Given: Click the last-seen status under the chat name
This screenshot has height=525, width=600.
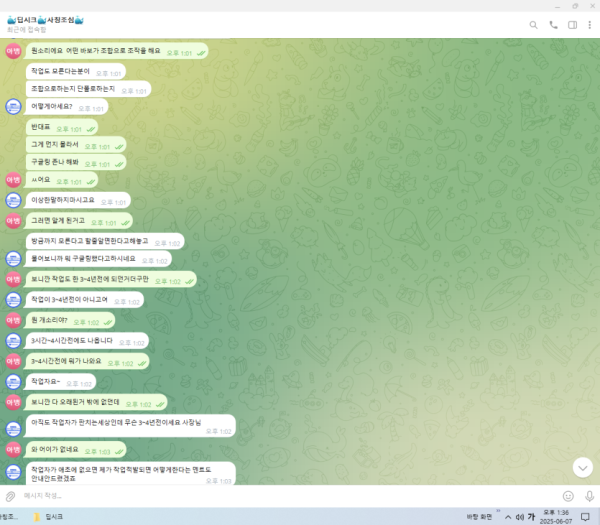Looking at the screenshot, I should click(x=26, y=30).
